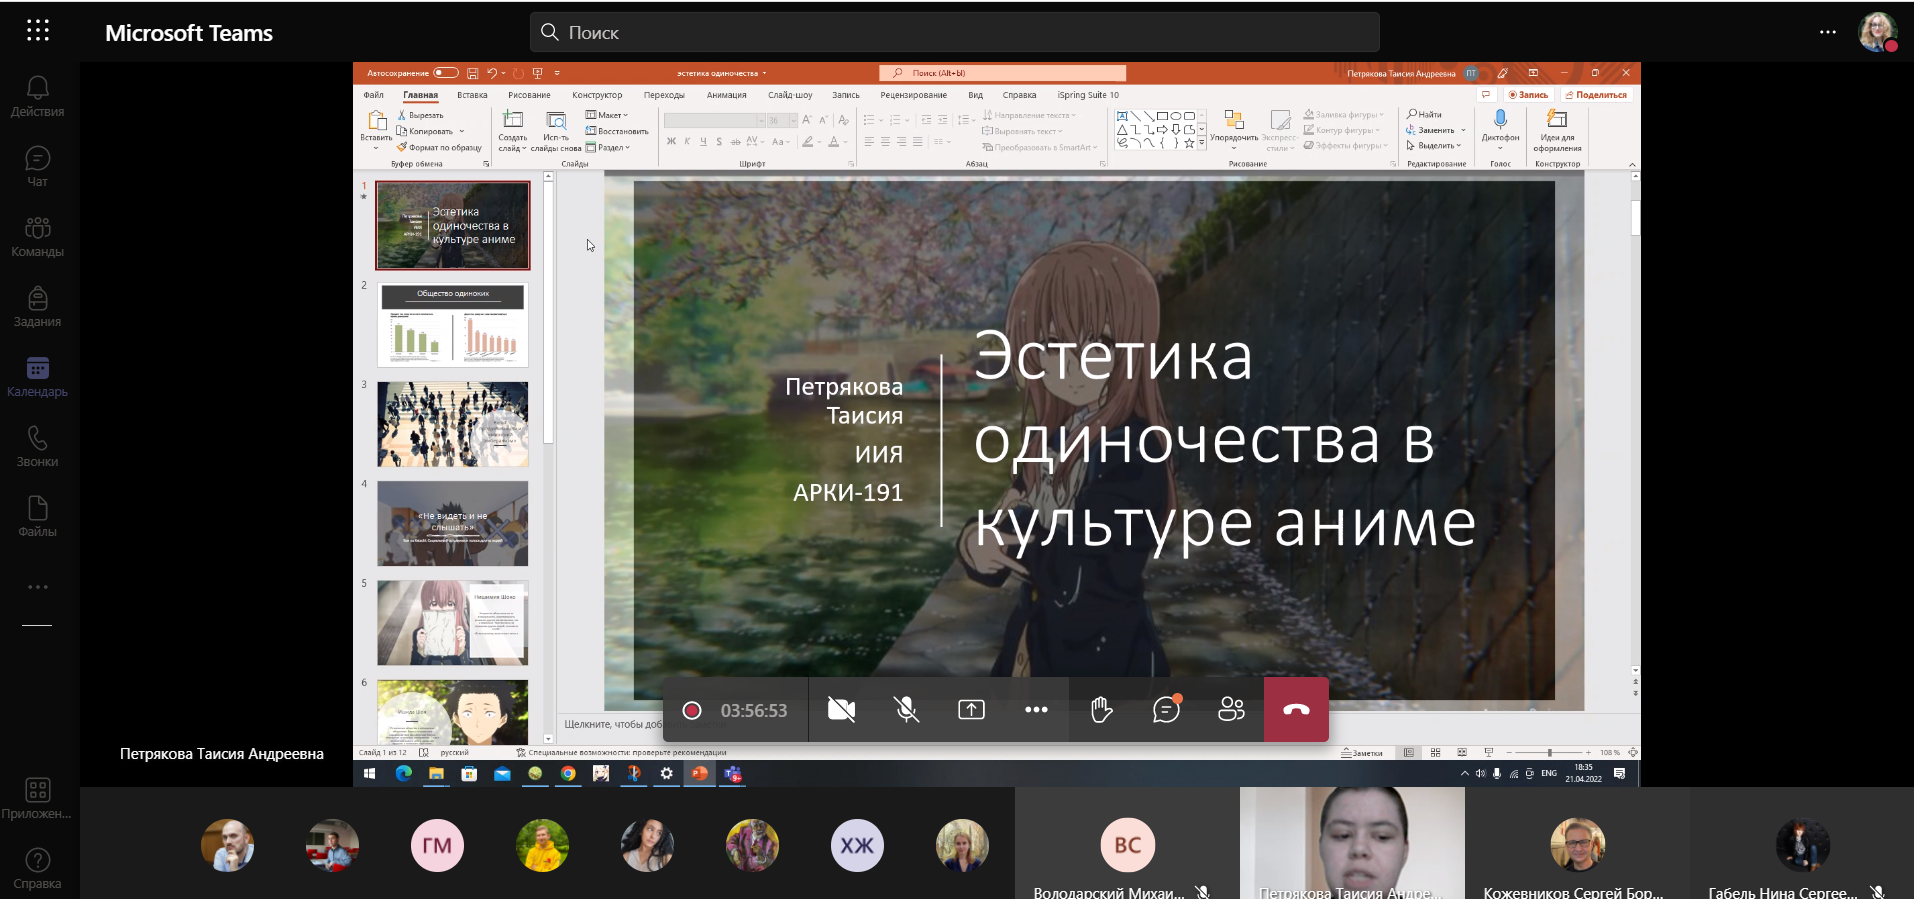Open the share content tray
This screenshot has height=899, width=1914.
coord(971,710)
